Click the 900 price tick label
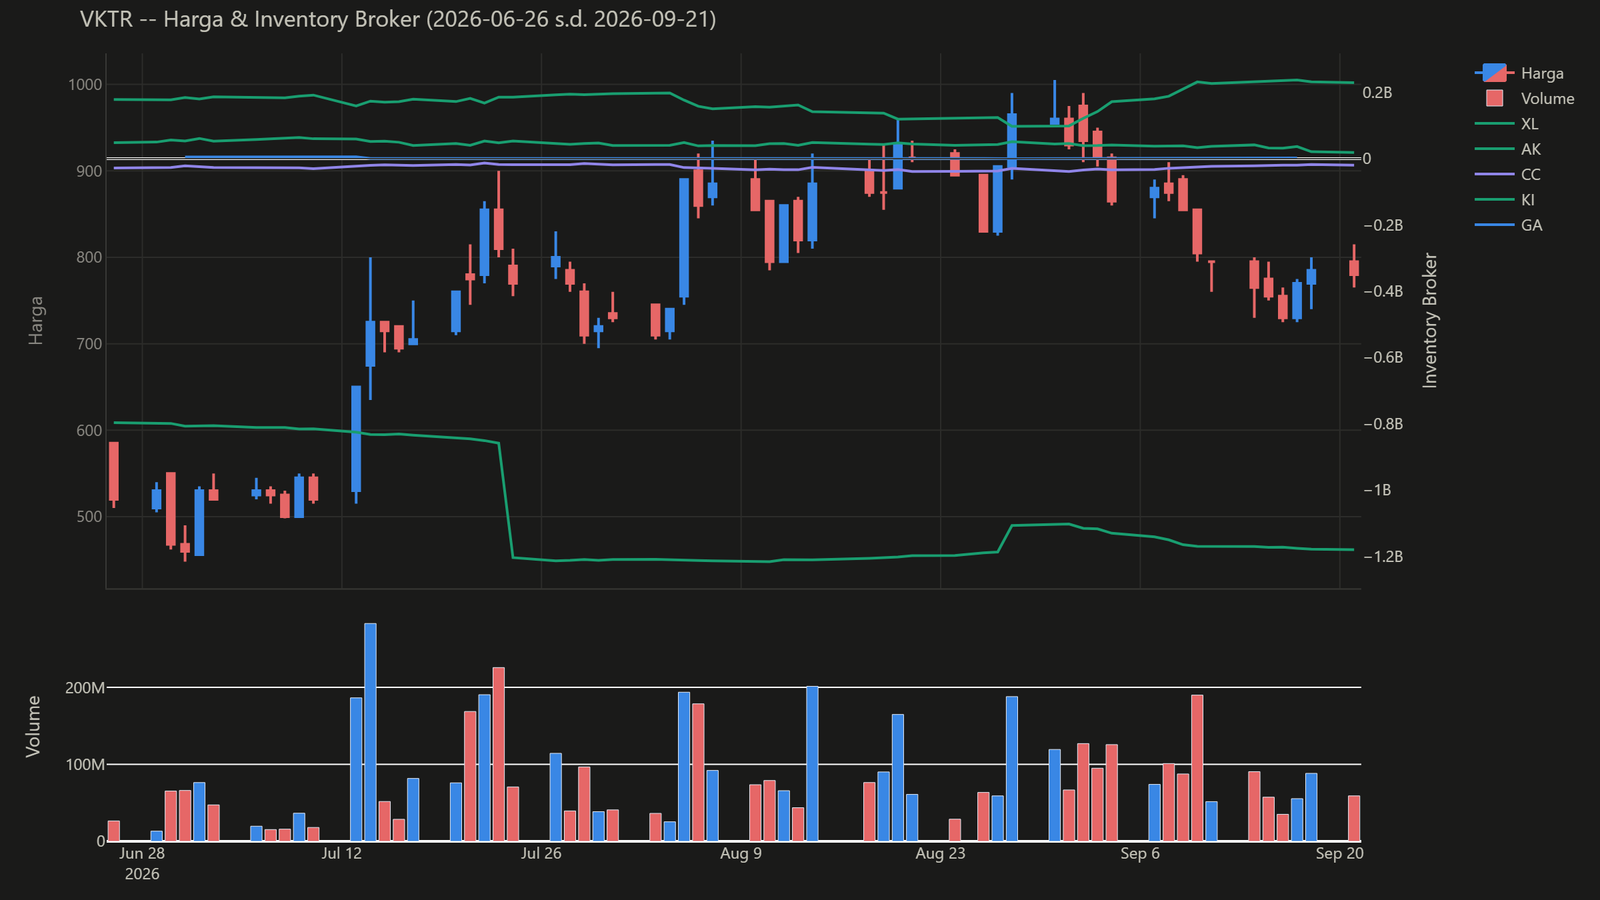1600x900 pixels. pyautogui.click(x=89, y=171)
